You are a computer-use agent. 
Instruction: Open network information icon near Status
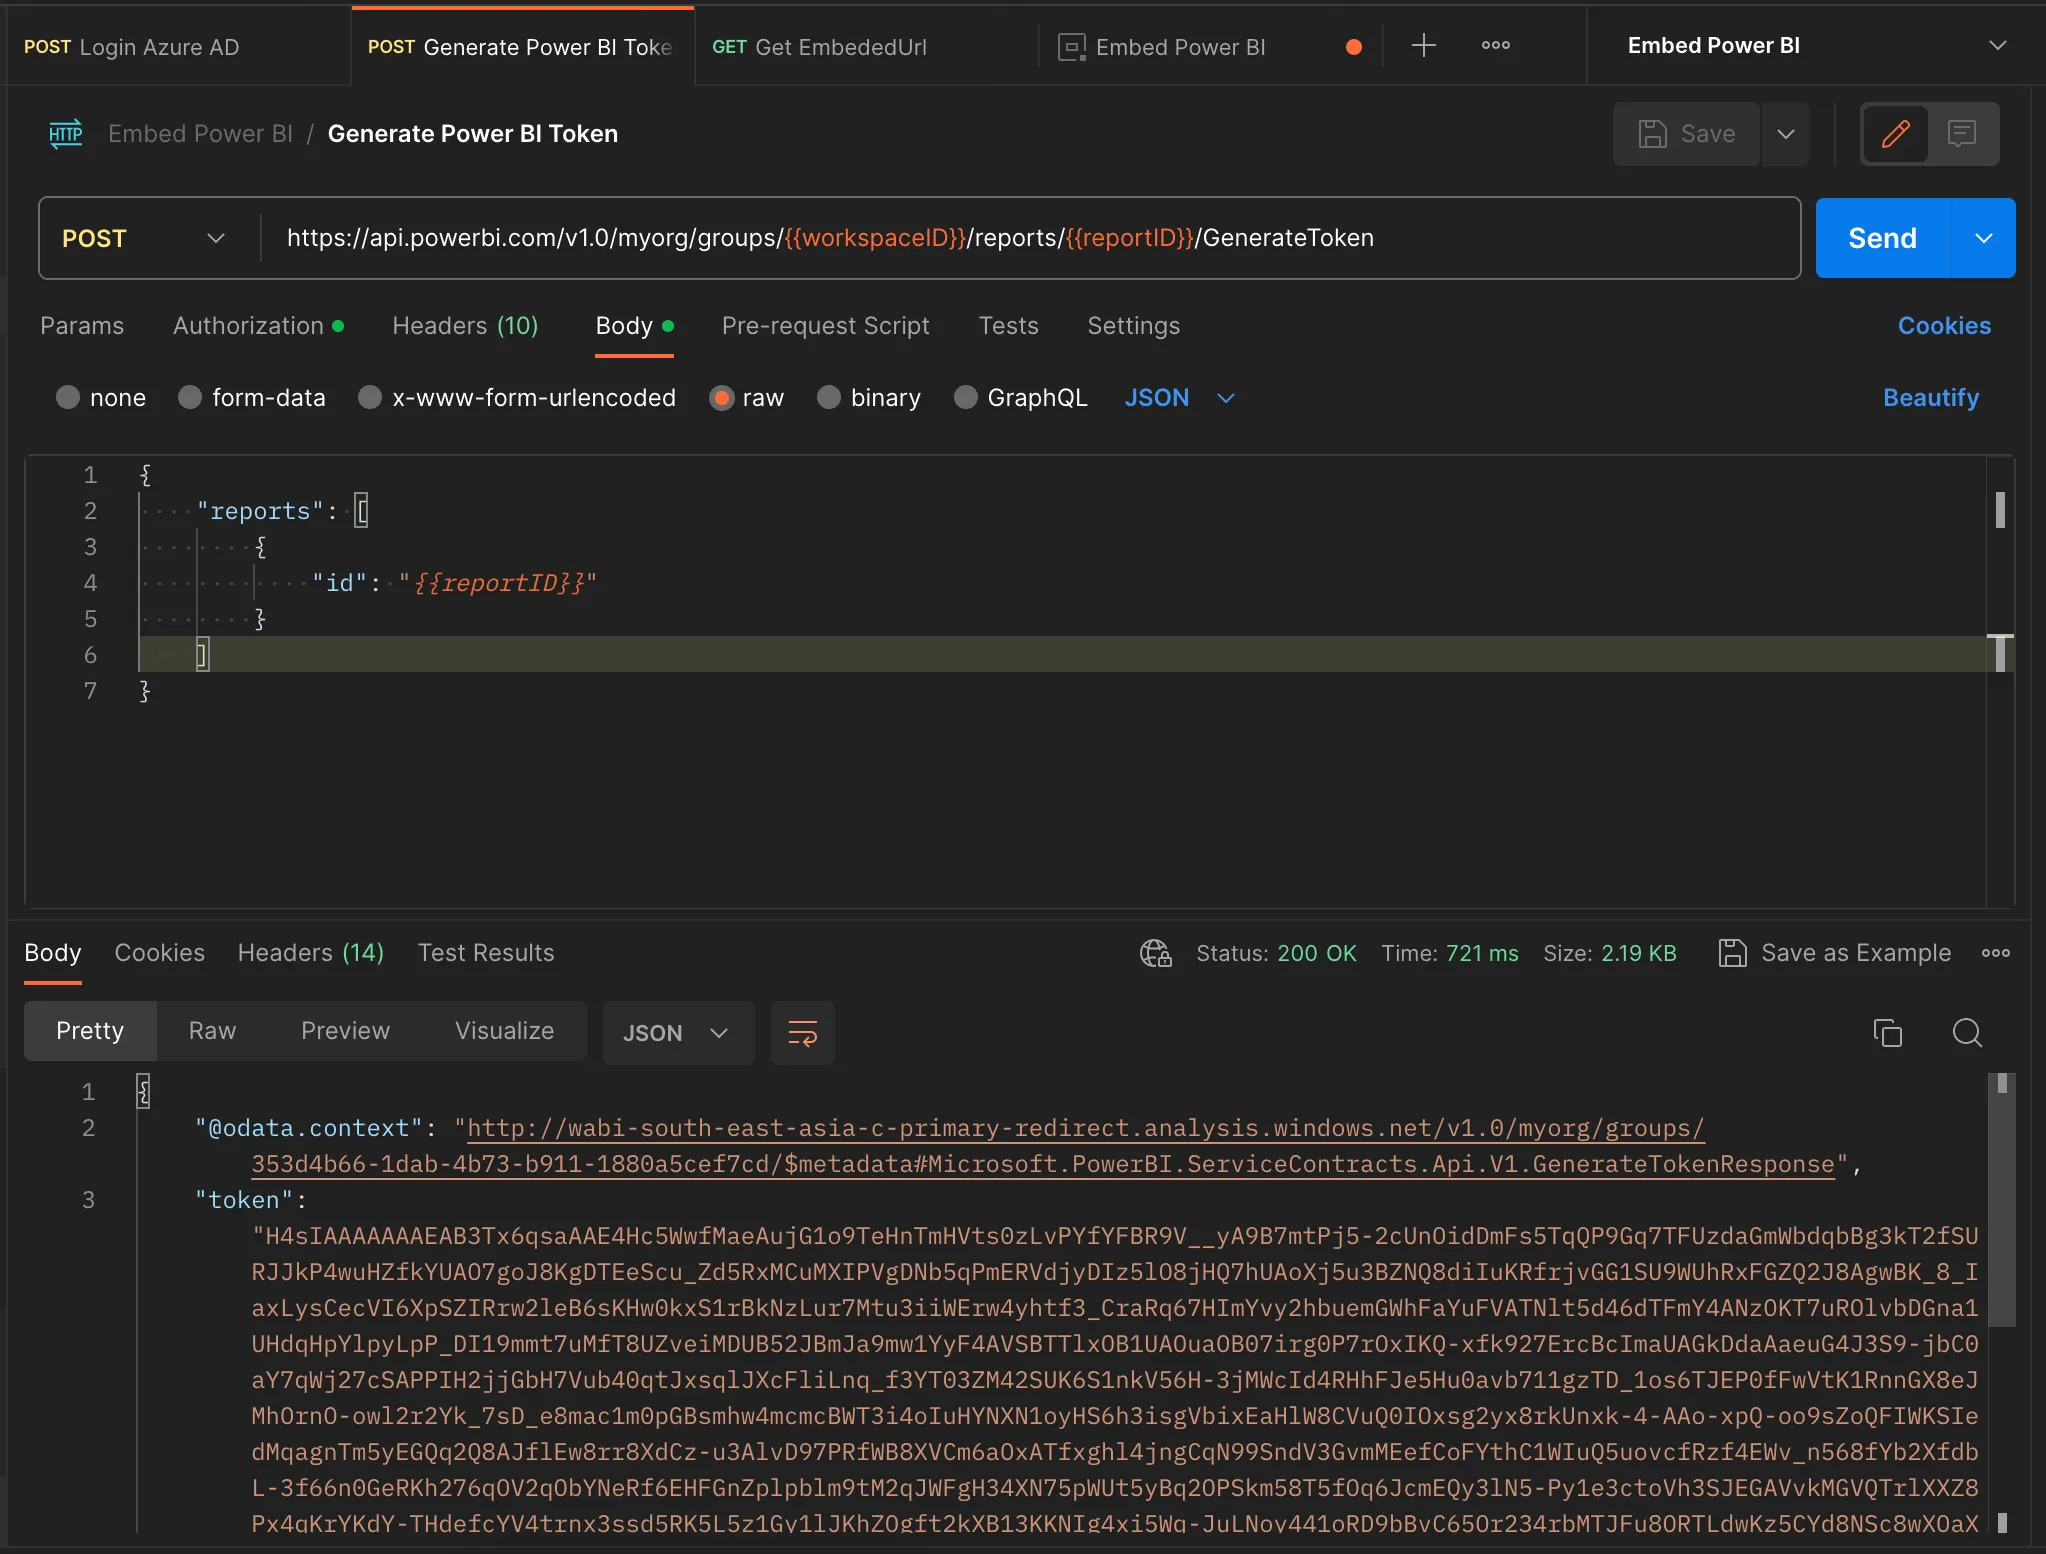[x=1154, y=953]
